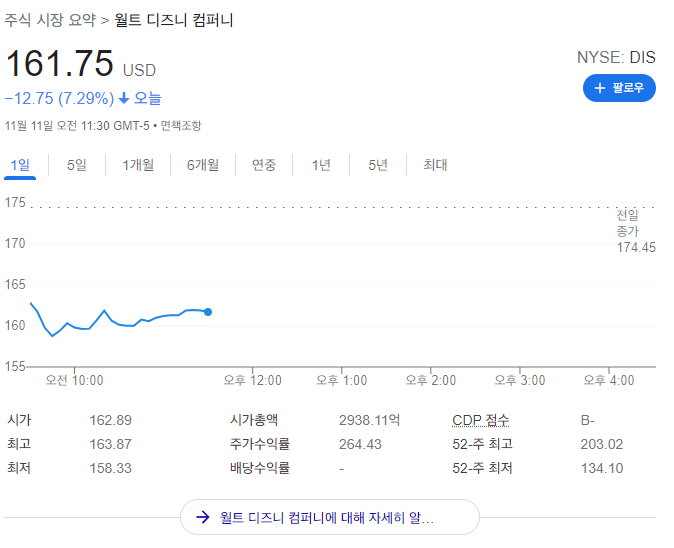Click the blue endpoint dot on the chart

point(208,312)
